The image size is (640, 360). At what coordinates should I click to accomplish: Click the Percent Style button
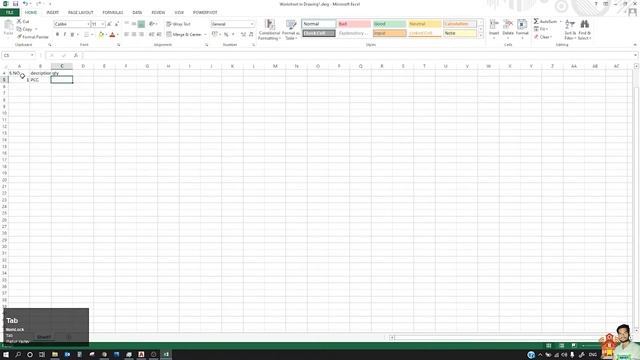226,35
